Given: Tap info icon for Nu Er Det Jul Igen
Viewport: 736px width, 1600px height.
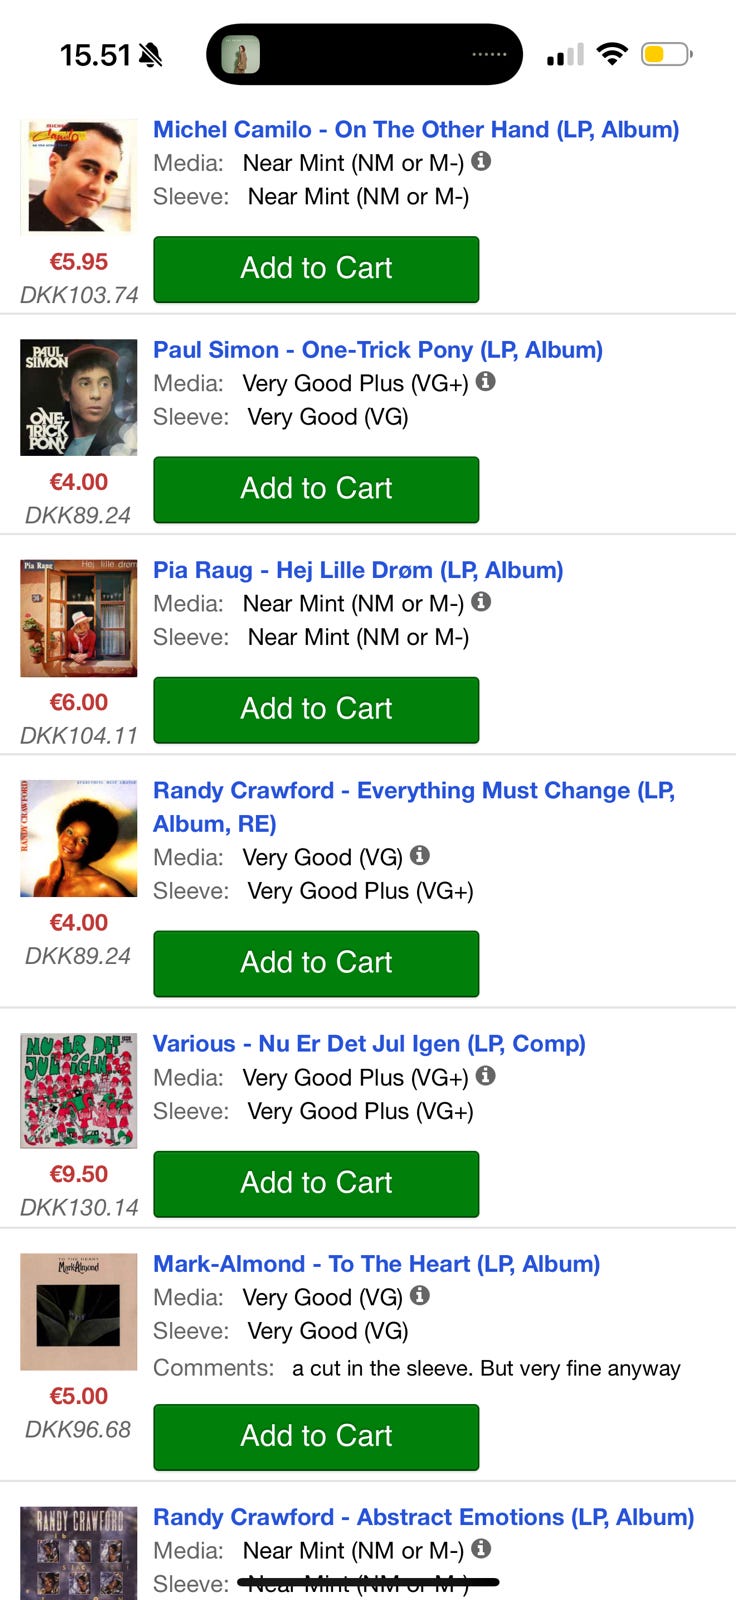Looking at the screenshot, I should point(485,1075).
